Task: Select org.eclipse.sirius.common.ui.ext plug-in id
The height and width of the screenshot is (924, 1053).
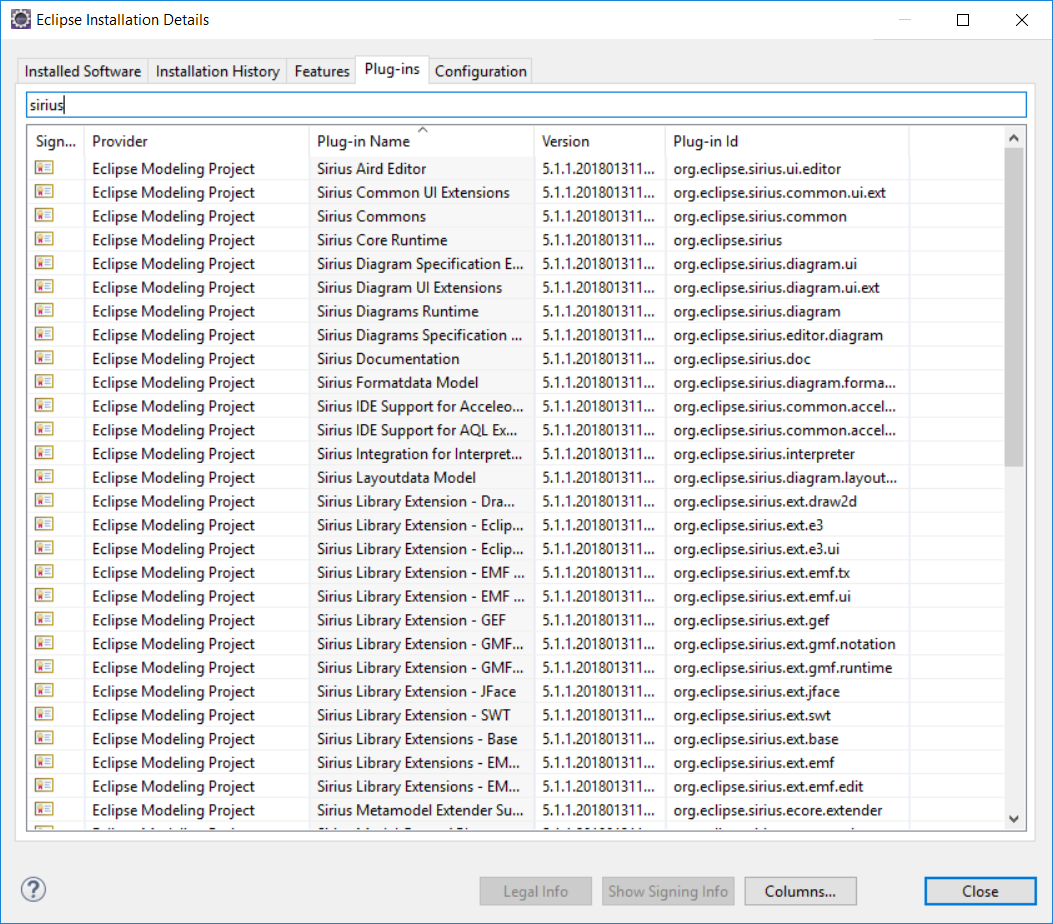Action: 779,193
